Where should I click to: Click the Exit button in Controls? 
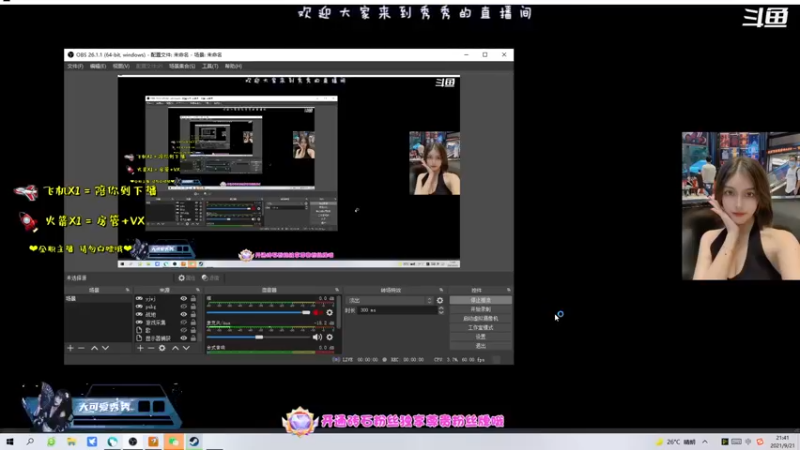coord(481,346)
